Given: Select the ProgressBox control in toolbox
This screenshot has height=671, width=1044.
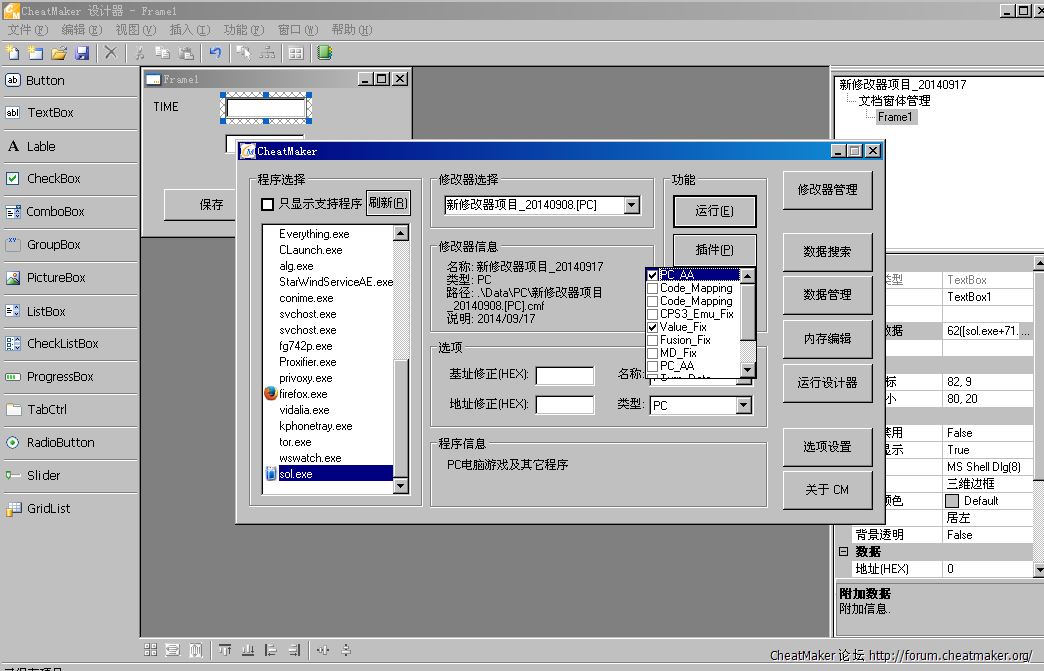Looking at the screenshot, I should pyautogui.click(x=59, y=377).
